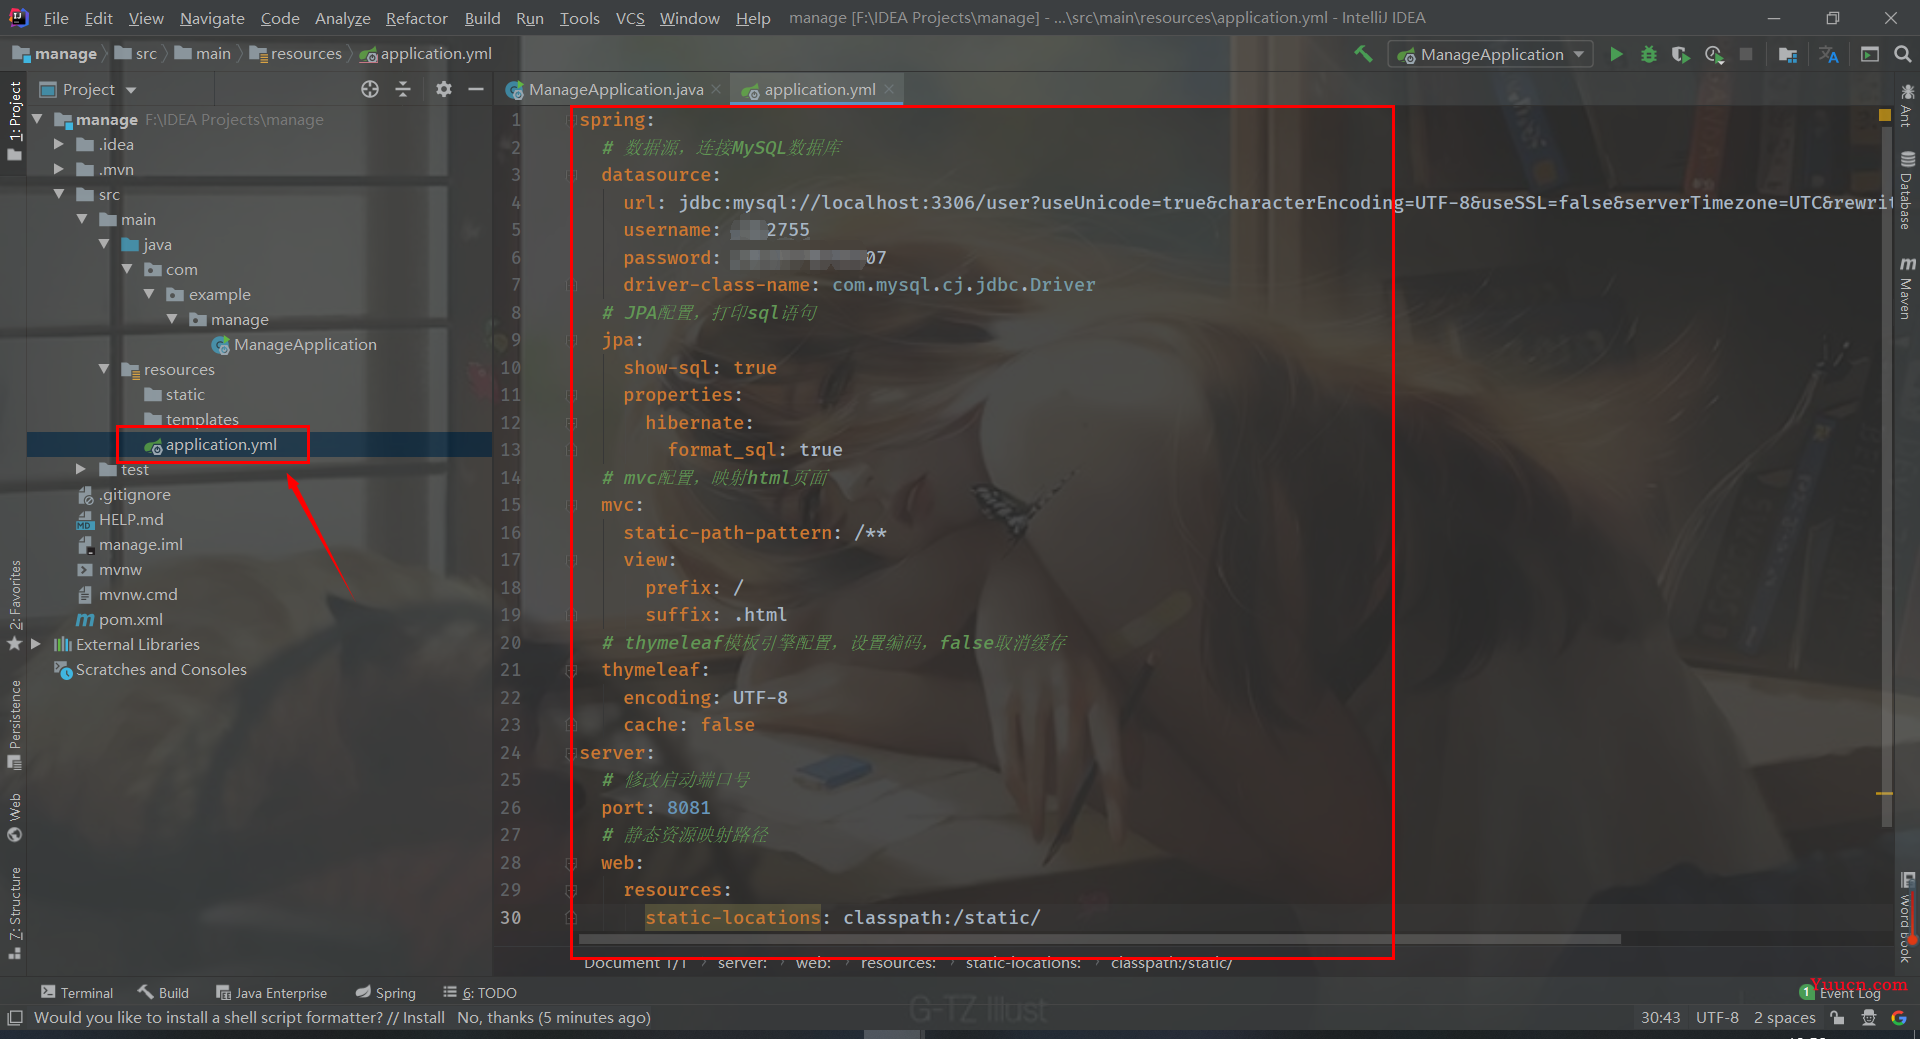Image resolution: width=1920 pixels, height=1039 pixels.
Task: Open the ManageApplication run configuration dropdown
Action: [x=1490, y=55]
